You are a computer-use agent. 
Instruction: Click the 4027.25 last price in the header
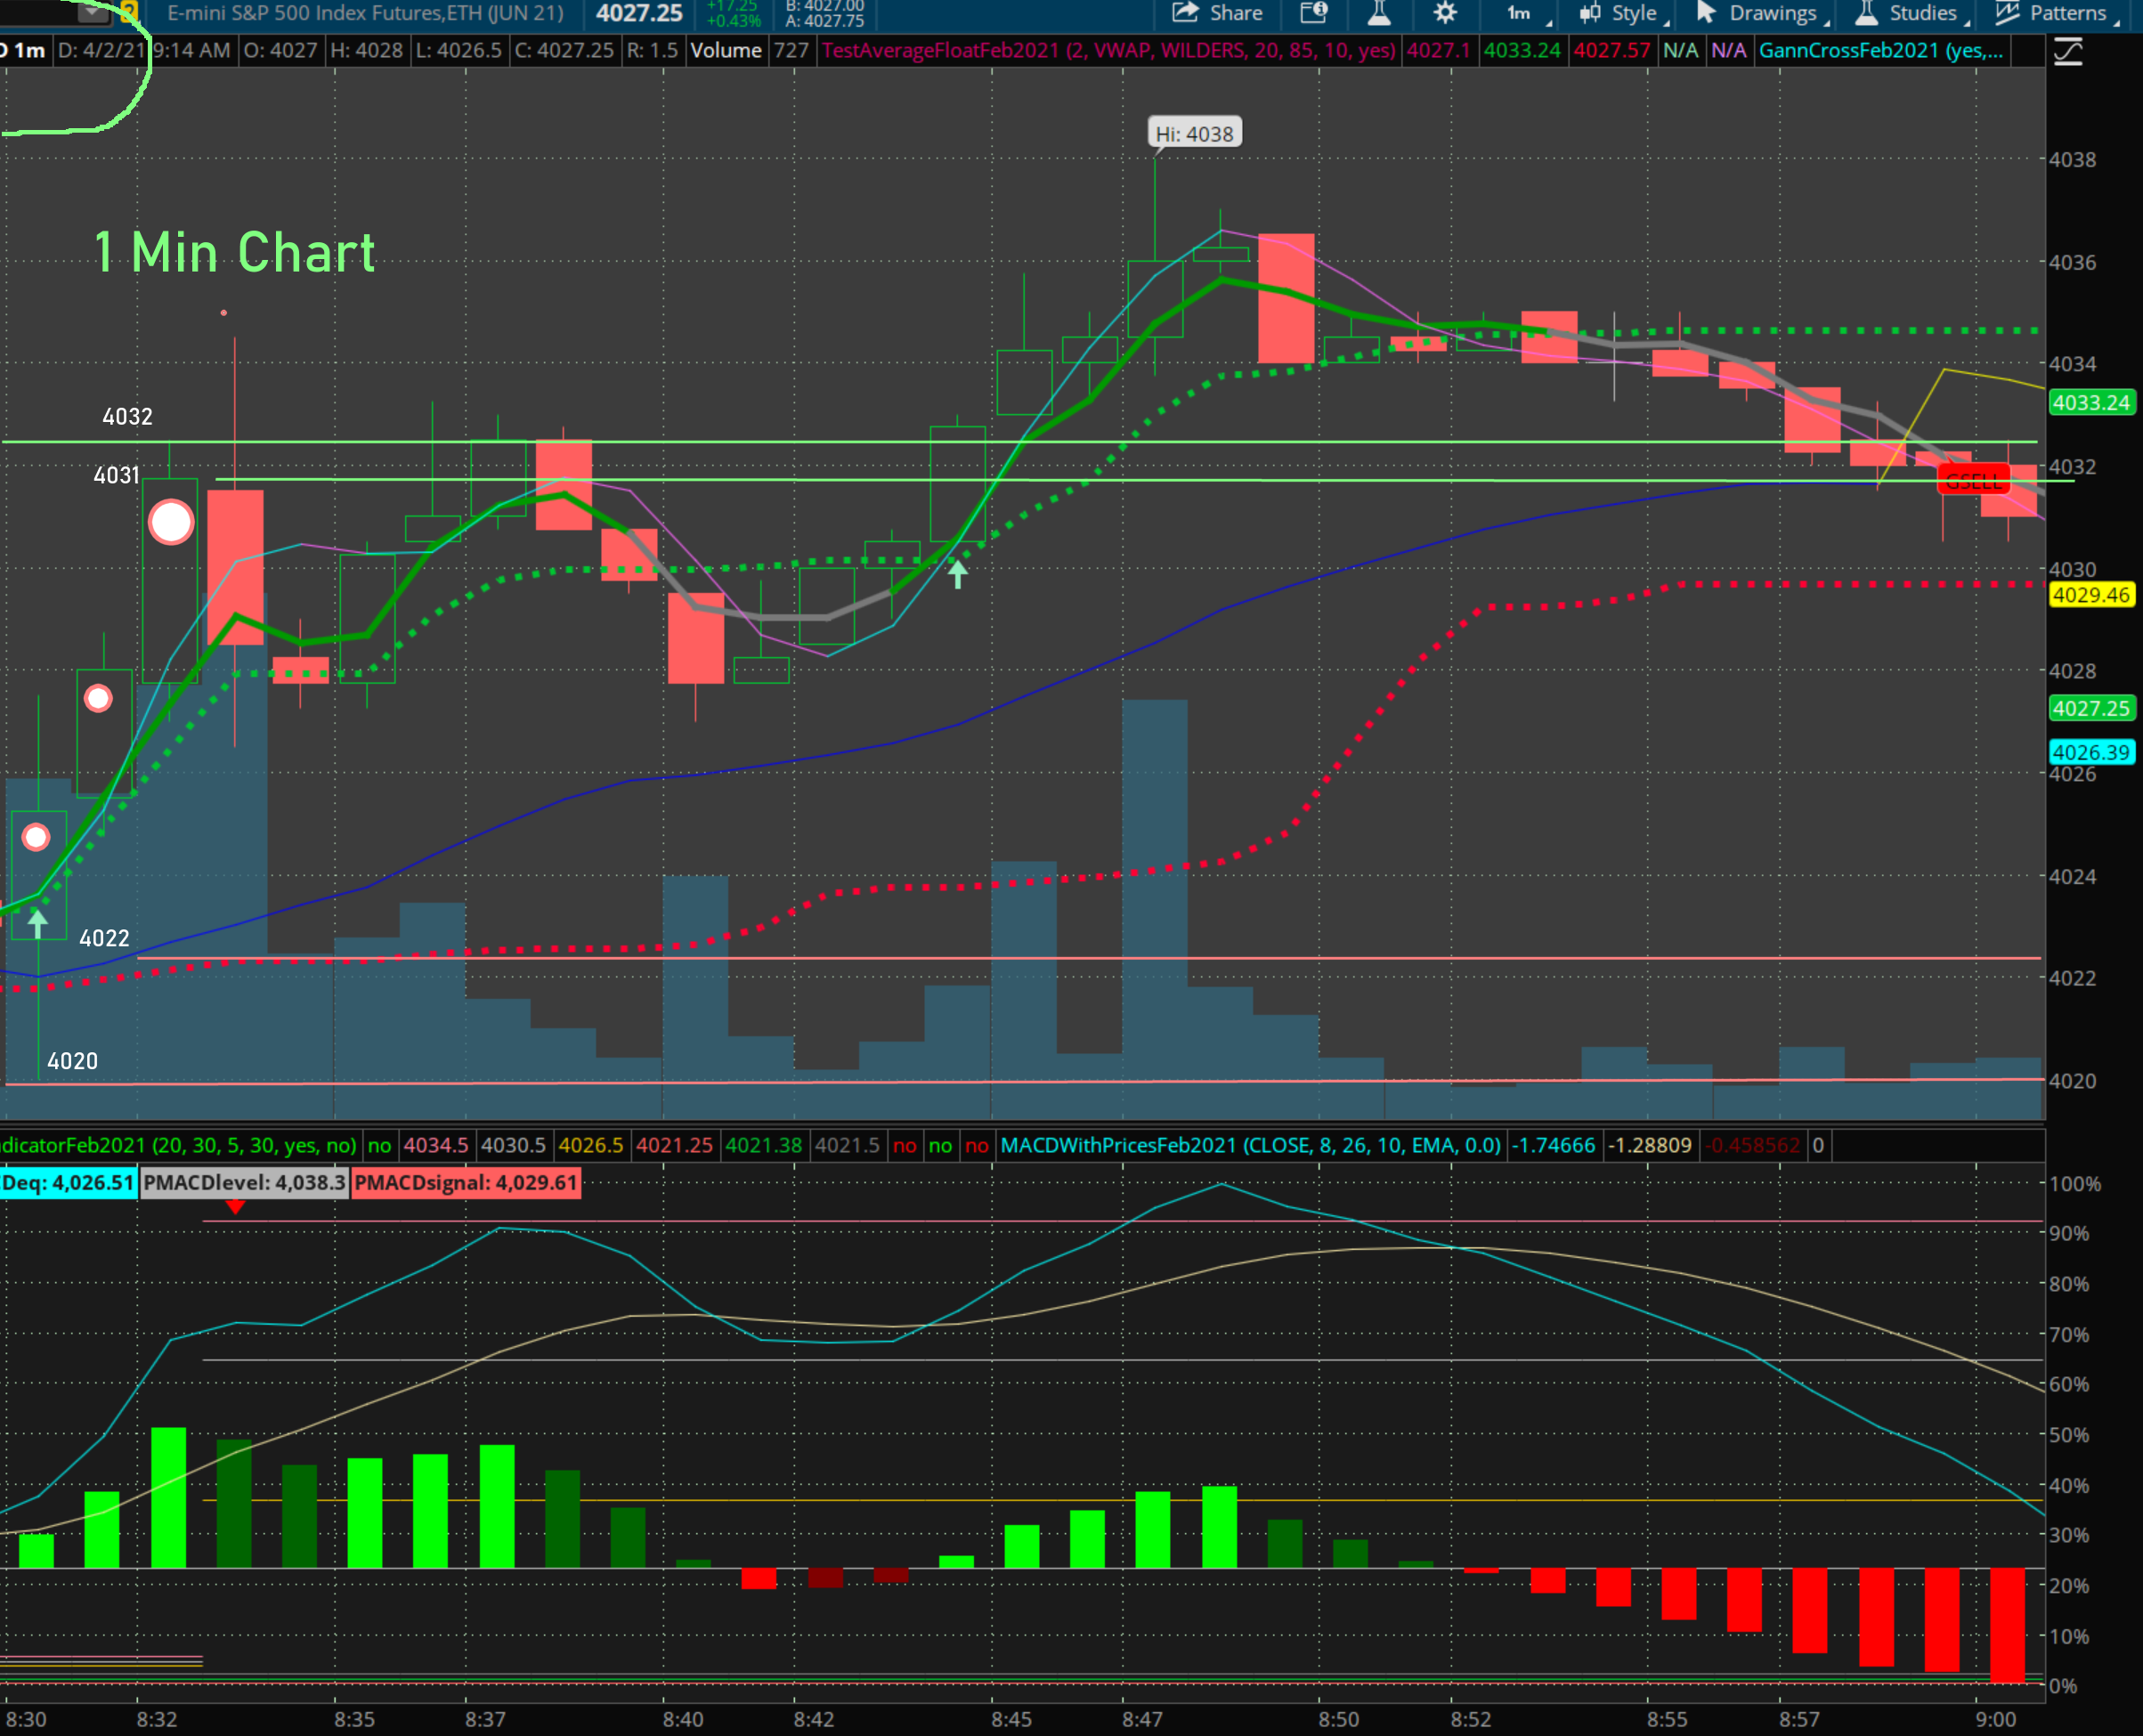[x=639, y=13]
